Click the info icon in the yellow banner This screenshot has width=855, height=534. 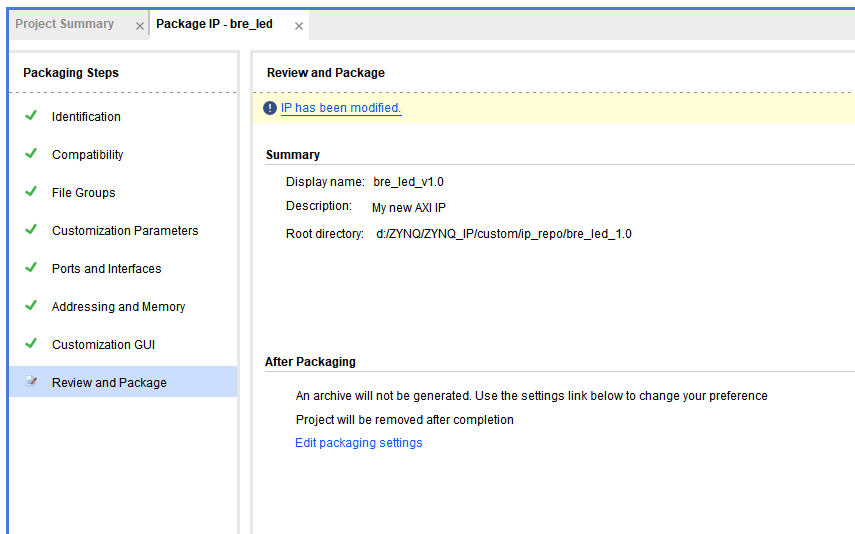[x=270, y=108]
